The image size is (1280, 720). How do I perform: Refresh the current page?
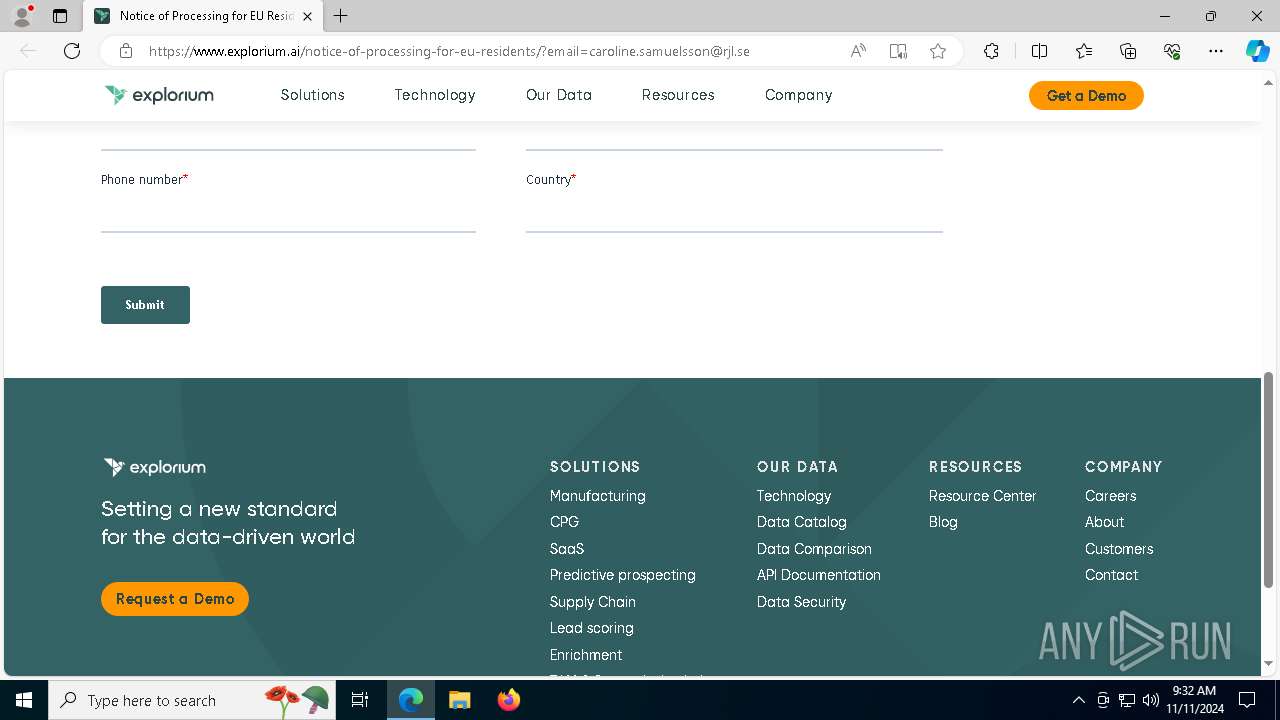tap(72, 51)
